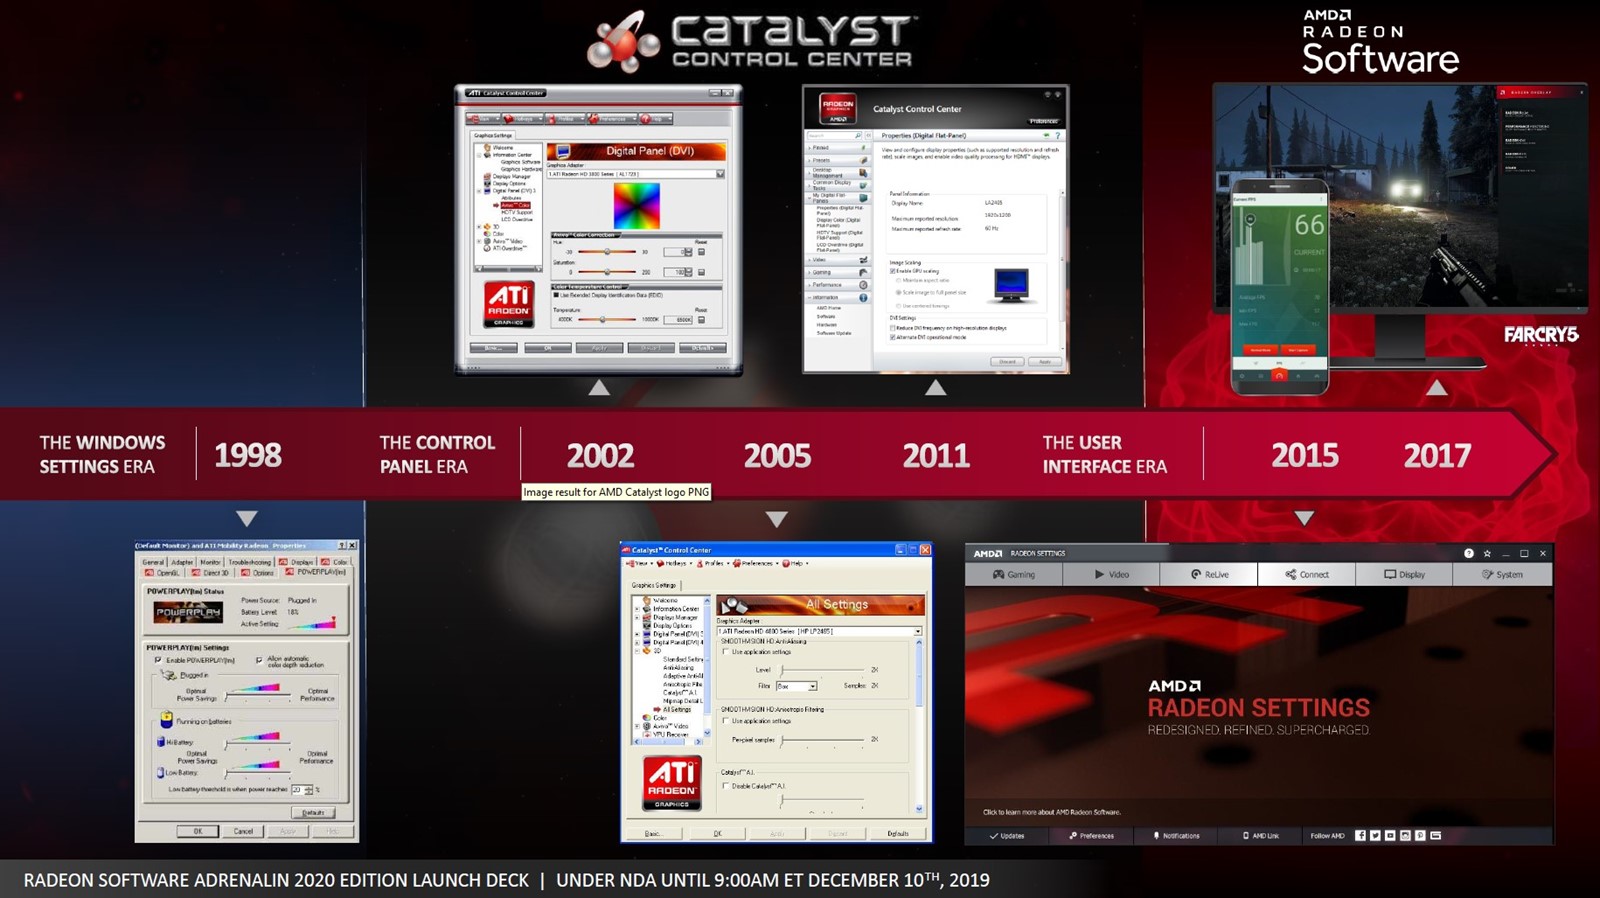Click Defaults in 2005 Catalyst window

(898, 833)
